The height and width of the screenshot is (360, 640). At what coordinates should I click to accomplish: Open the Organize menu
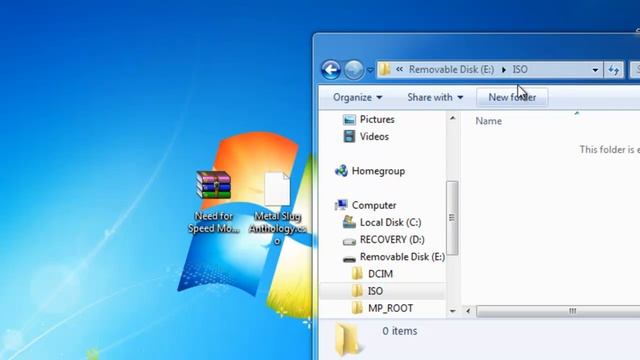pyautogui.click(x=358, y=98)
